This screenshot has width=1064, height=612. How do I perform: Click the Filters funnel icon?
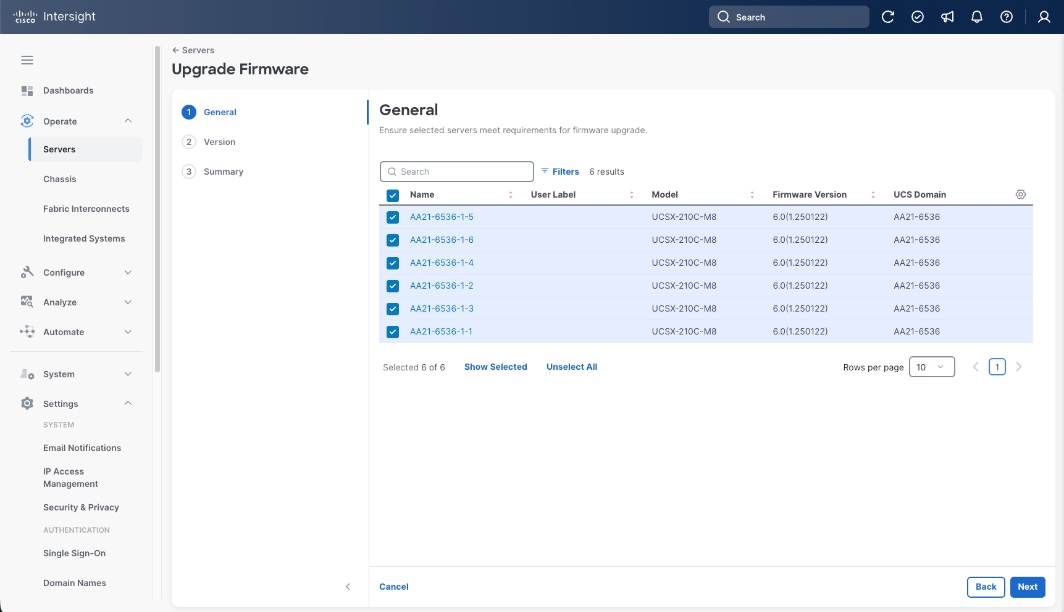(544, 171)
